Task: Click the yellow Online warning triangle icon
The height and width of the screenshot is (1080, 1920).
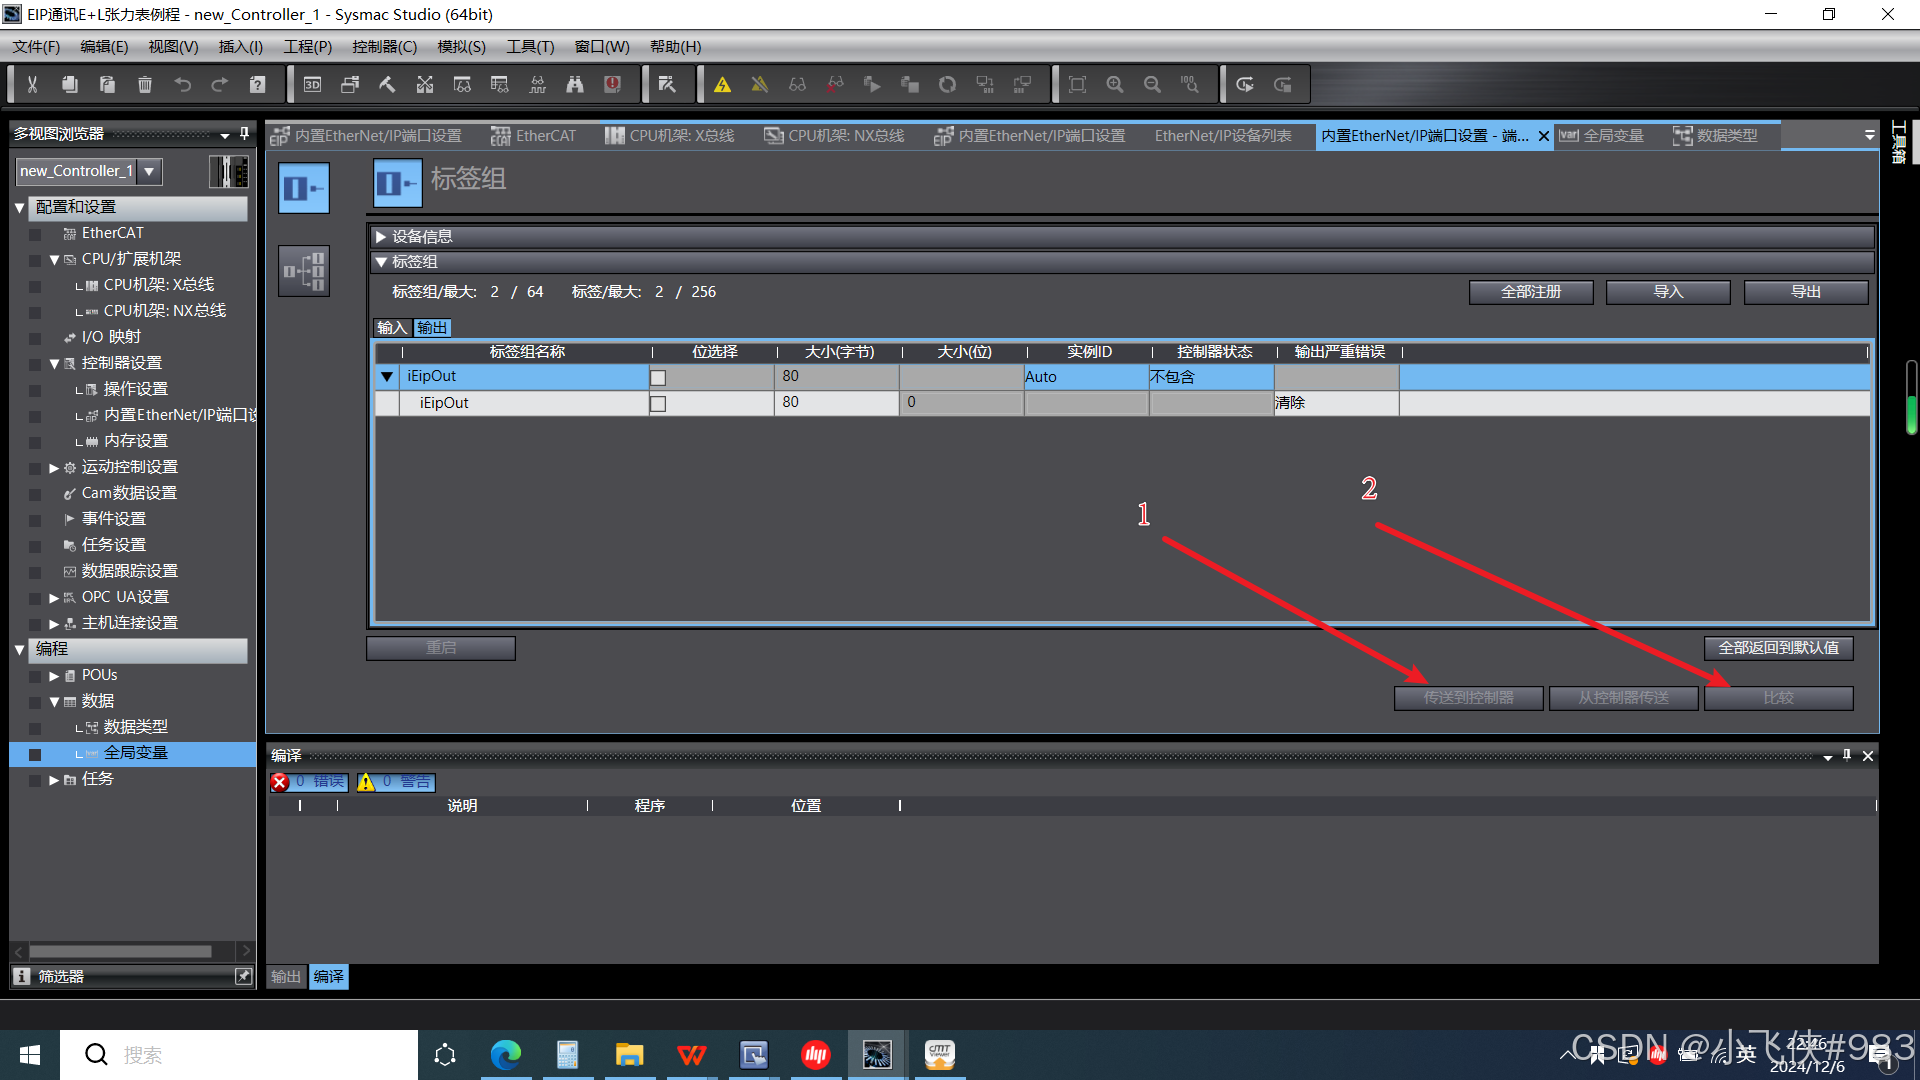Action: click(722, 85)
